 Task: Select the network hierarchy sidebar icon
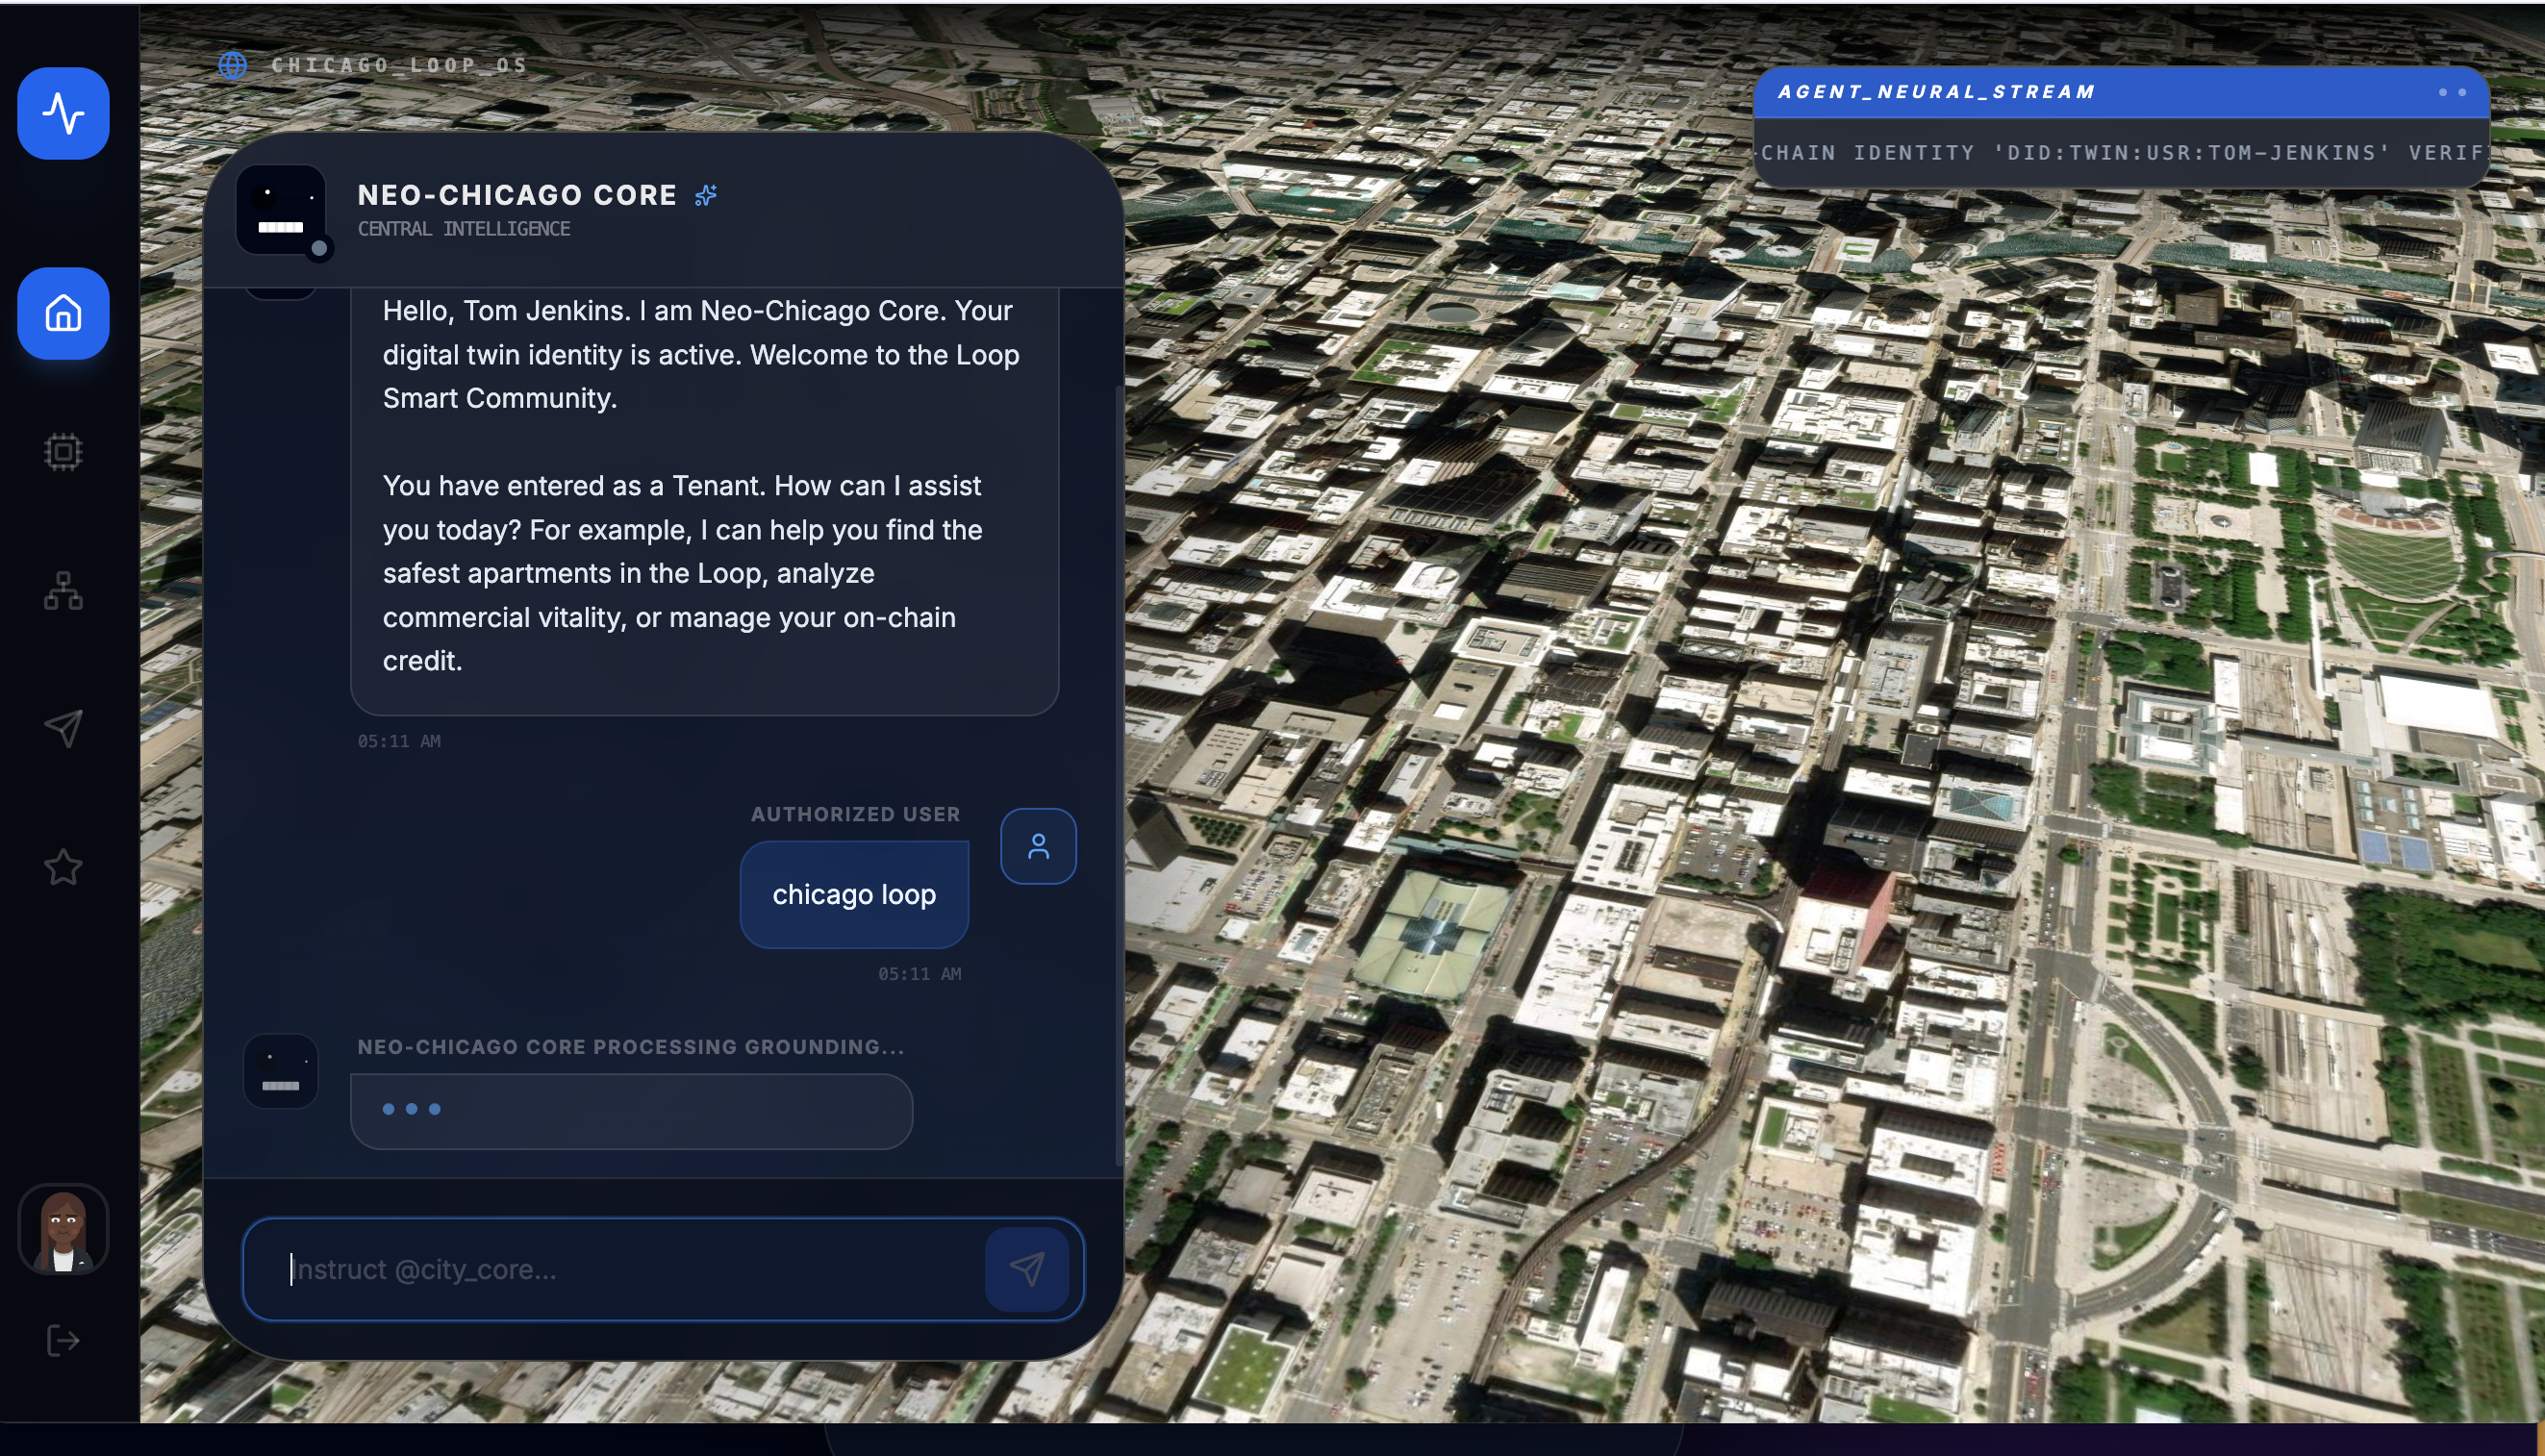(x=63, y=590)
